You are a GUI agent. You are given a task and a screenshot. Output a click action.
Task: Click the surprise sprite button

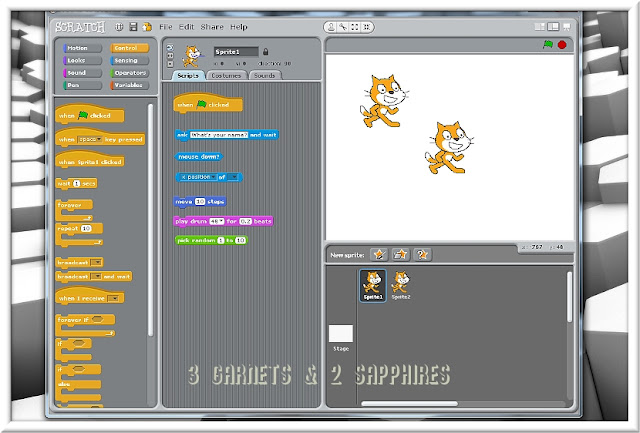point(422,255)
